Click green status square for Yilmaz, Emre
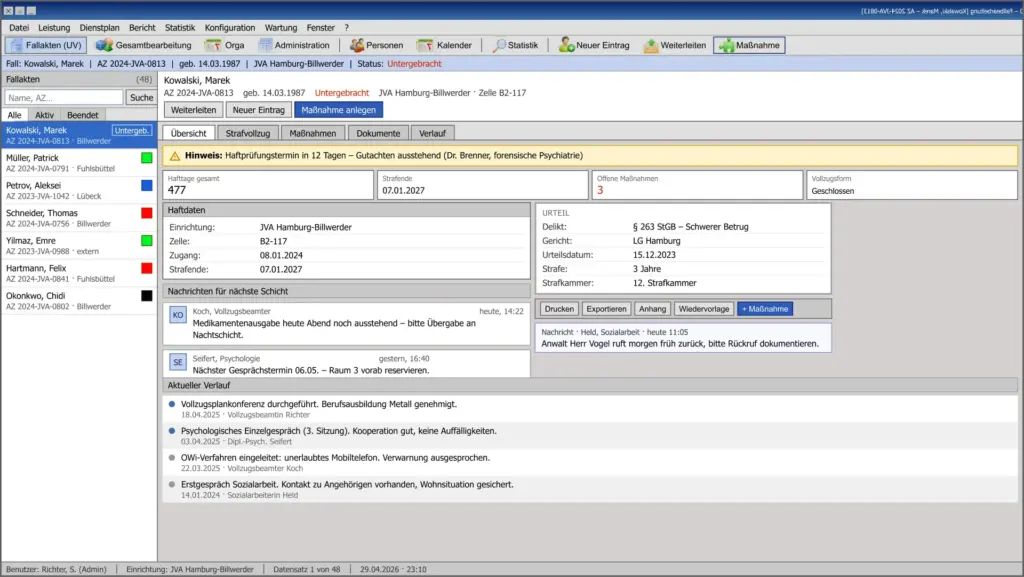Viewport: 1024px width, 577px height. coord(147,241)
